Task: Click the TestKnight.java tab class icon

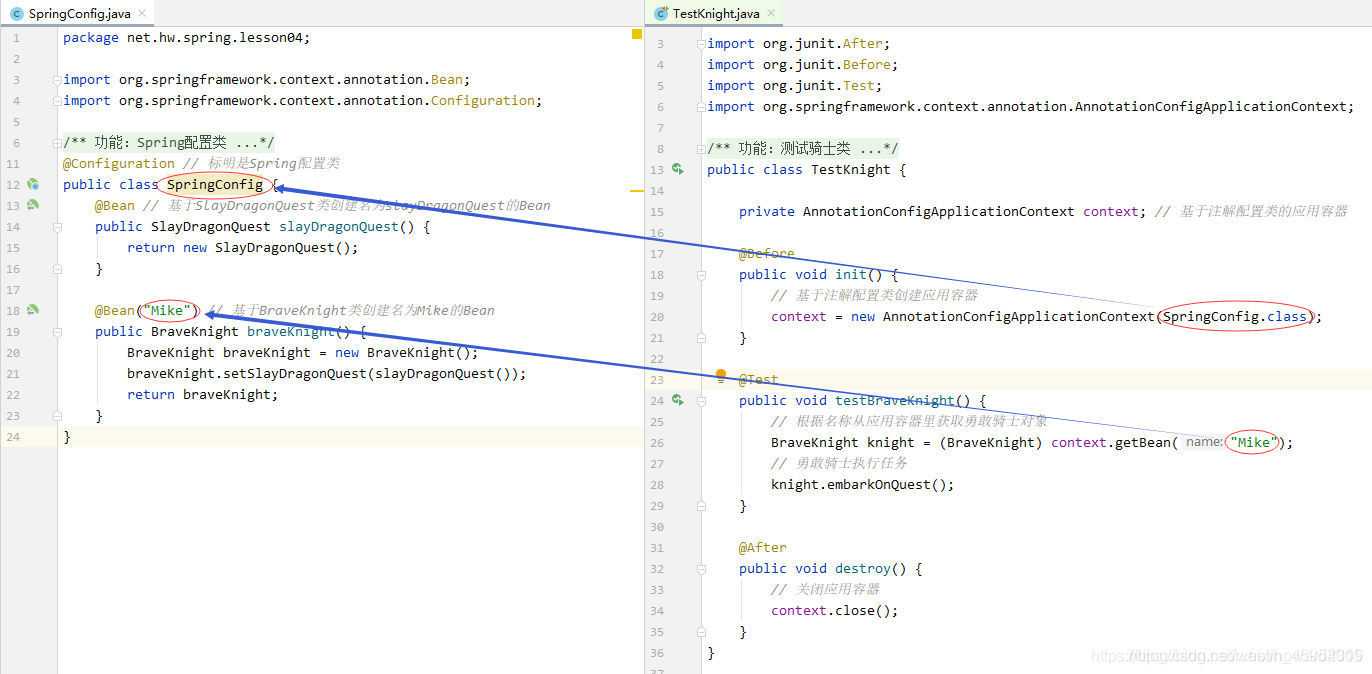Action: tap(661, 14)
